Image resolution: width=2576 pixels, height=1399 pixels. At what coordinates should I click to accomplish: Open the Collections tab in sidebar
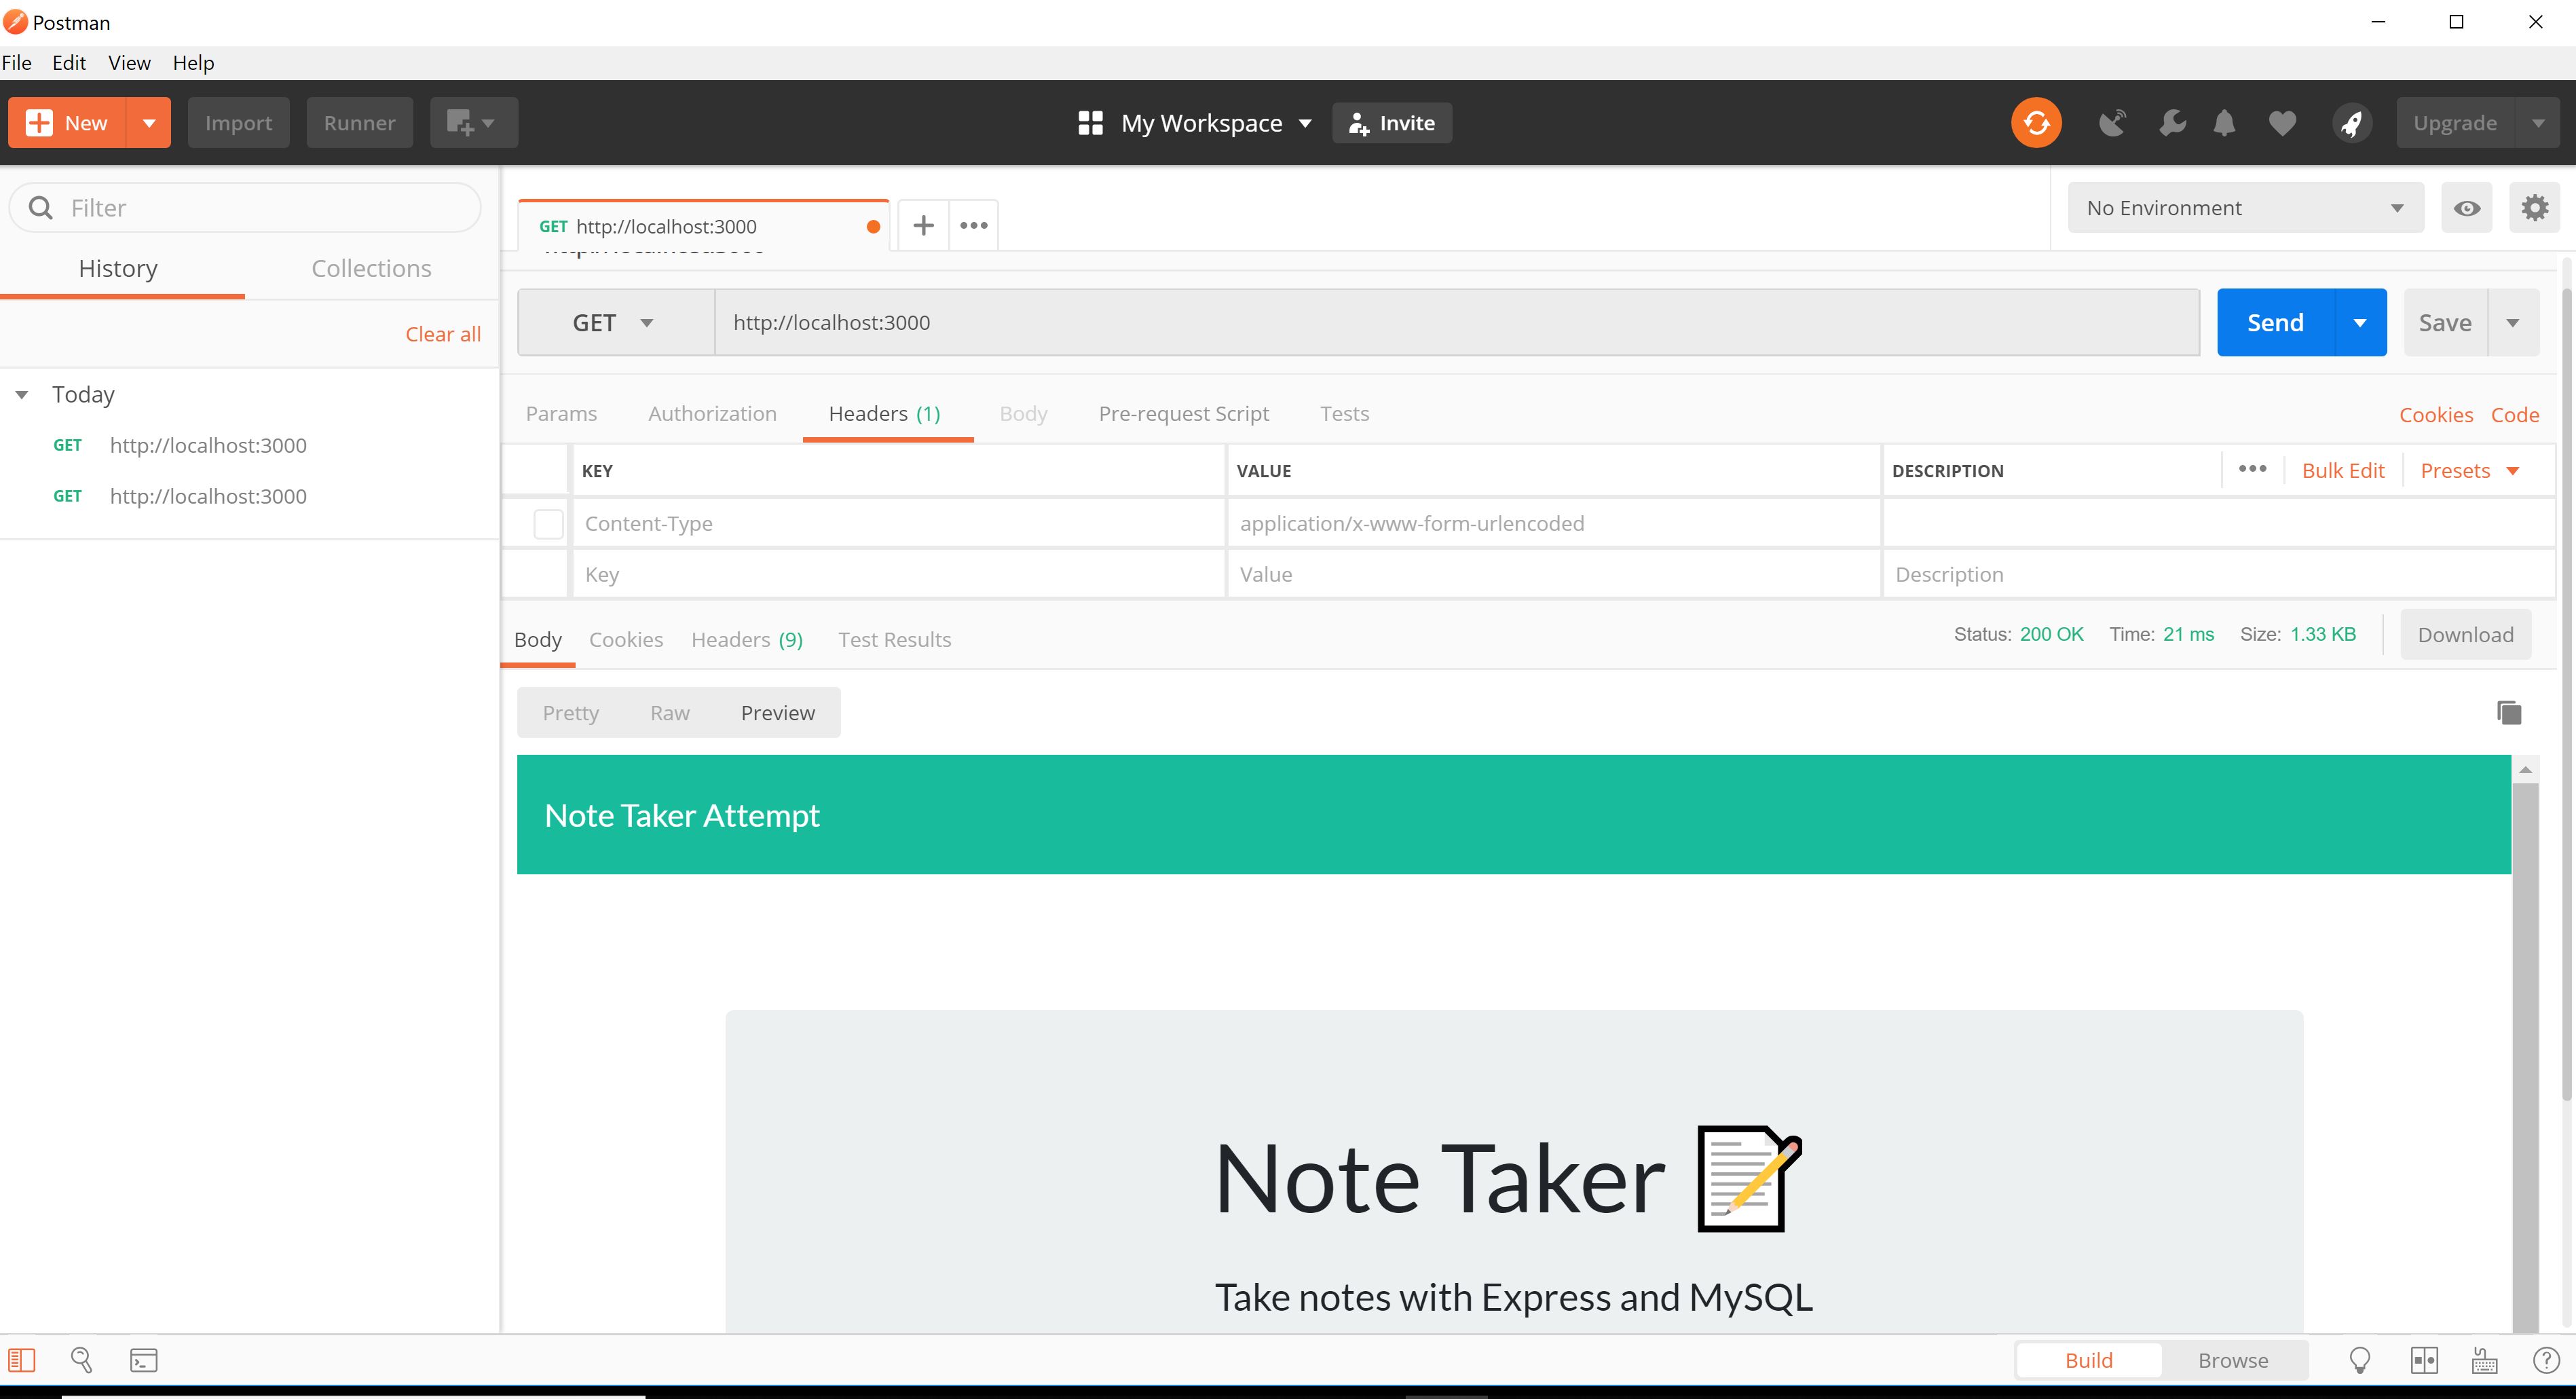click(x=371, y=268)
